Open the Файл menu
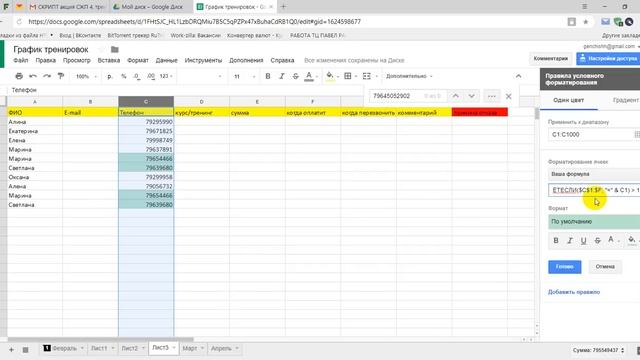The width and height of the screenshot is (640, 360). pos(20,60)
